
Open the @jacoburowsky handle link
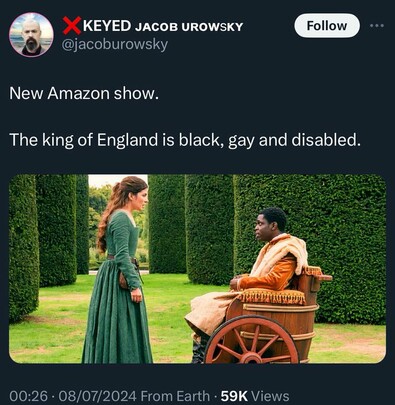point(115,44)
